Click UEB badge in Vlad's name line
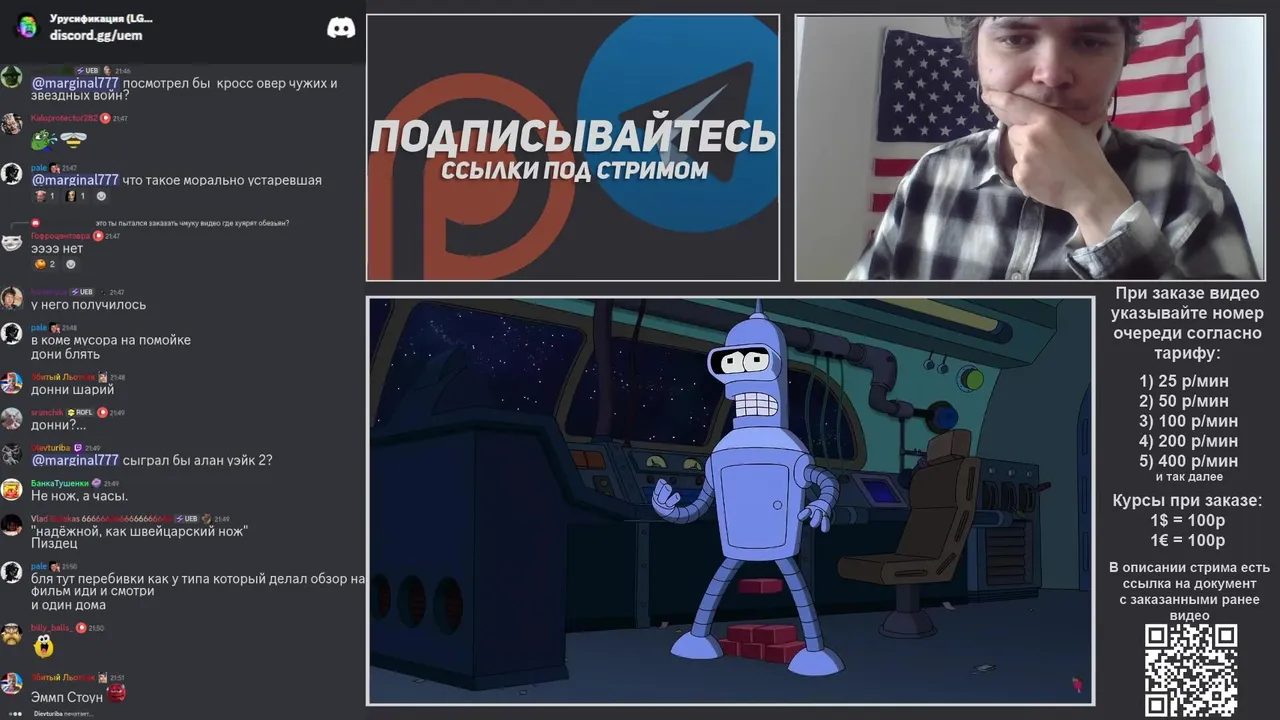This screenshot has width=1280, height=720. [186, 519]
